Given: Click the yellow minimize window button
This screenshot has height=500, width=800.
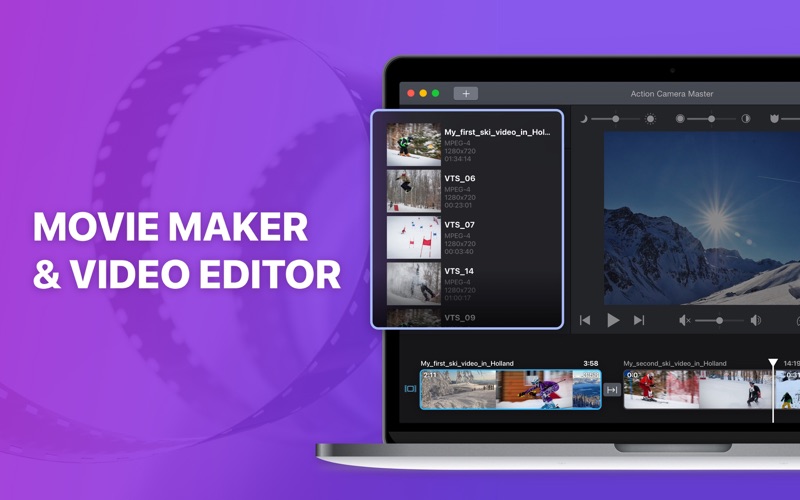Looking at the screenshot, I should (x=423, y=93).
